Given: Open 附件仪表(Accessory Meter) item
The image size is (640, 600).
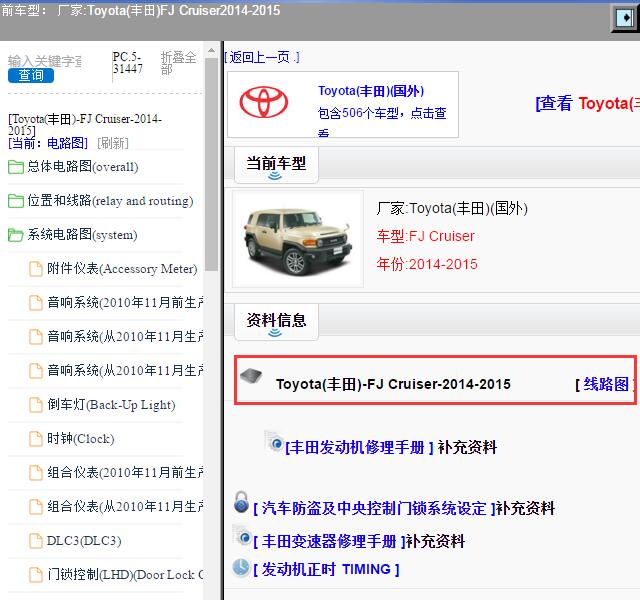Looking at the screenshot, I should tap(122, 269).
